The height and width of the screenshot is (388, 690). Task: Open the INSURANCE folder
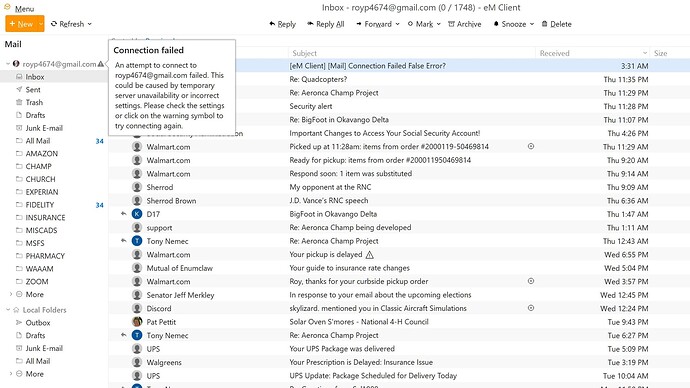pyautogui.click(x=54, y=217)
